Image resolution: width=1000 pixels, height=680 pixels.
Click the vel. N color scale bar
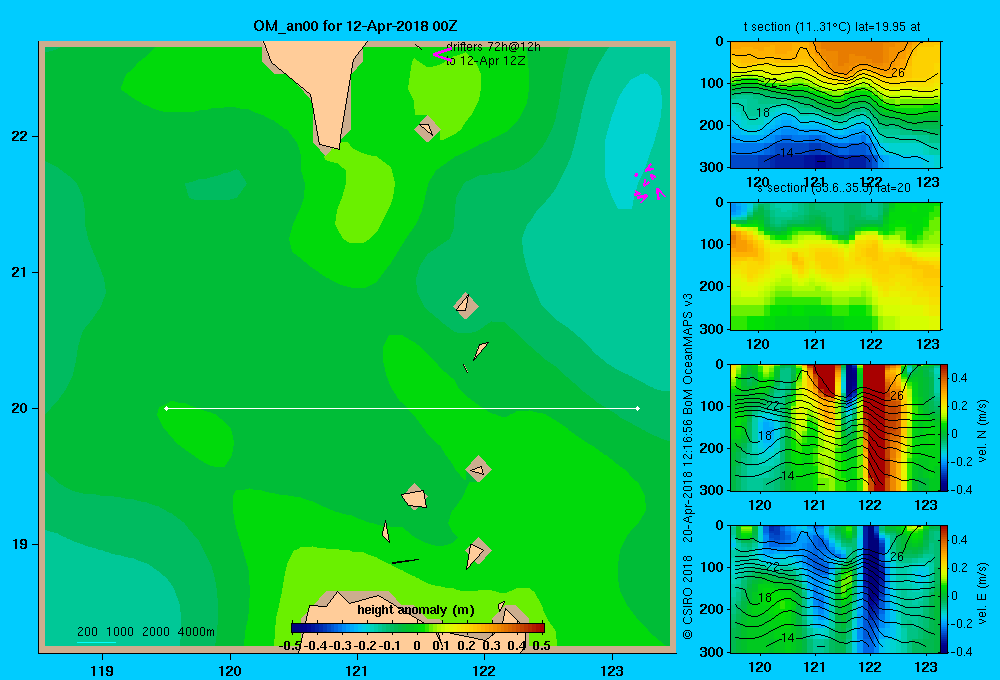click(945, 427)
